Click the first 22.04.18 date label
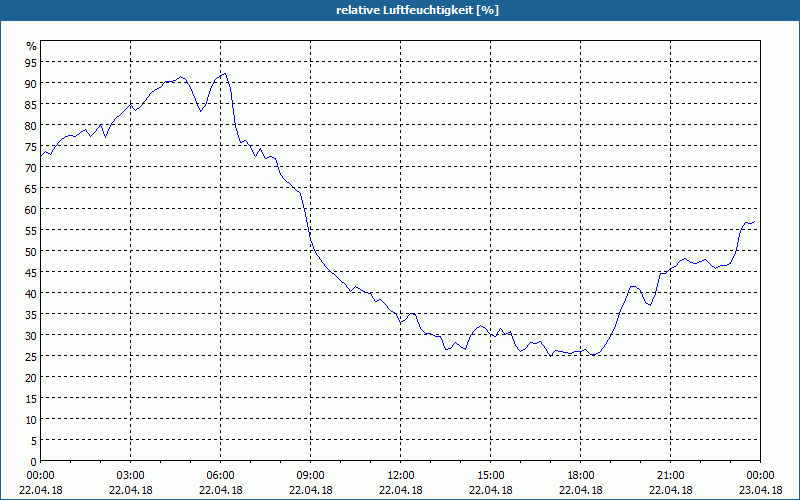This screenshot has height=500, width=800. [x=41, y=490]
